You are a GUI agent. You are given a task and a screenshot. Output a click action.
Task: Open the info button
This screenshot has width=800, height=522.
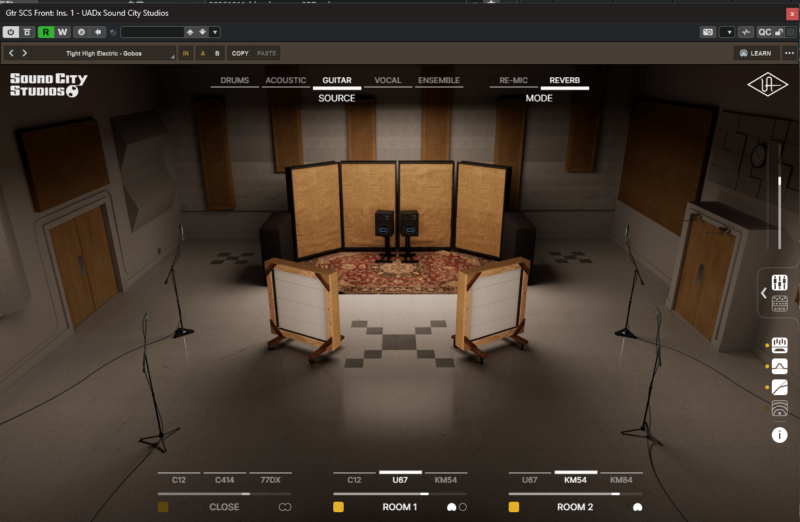780,435
